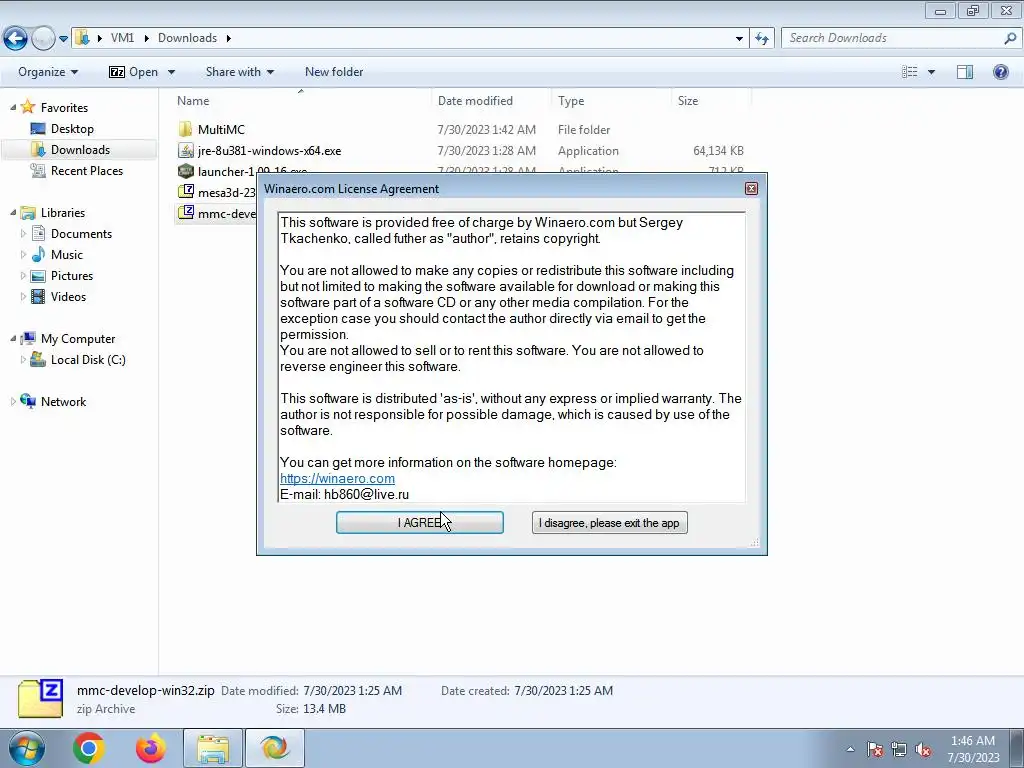This screenshot has width=1024, height=768.
Task: Expand the arrow after Downloads breadcrumb
Action: pyautogui.click(x=229, y=38)
